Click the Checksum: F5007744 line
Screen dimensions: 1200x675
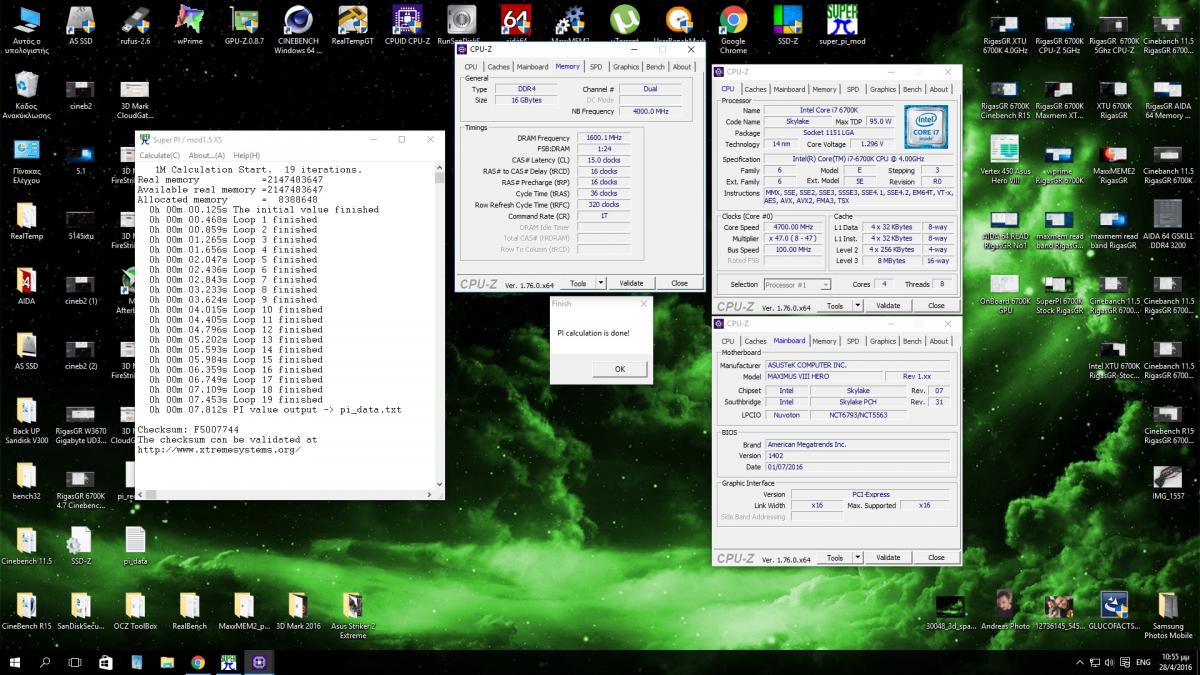point(188,429)
